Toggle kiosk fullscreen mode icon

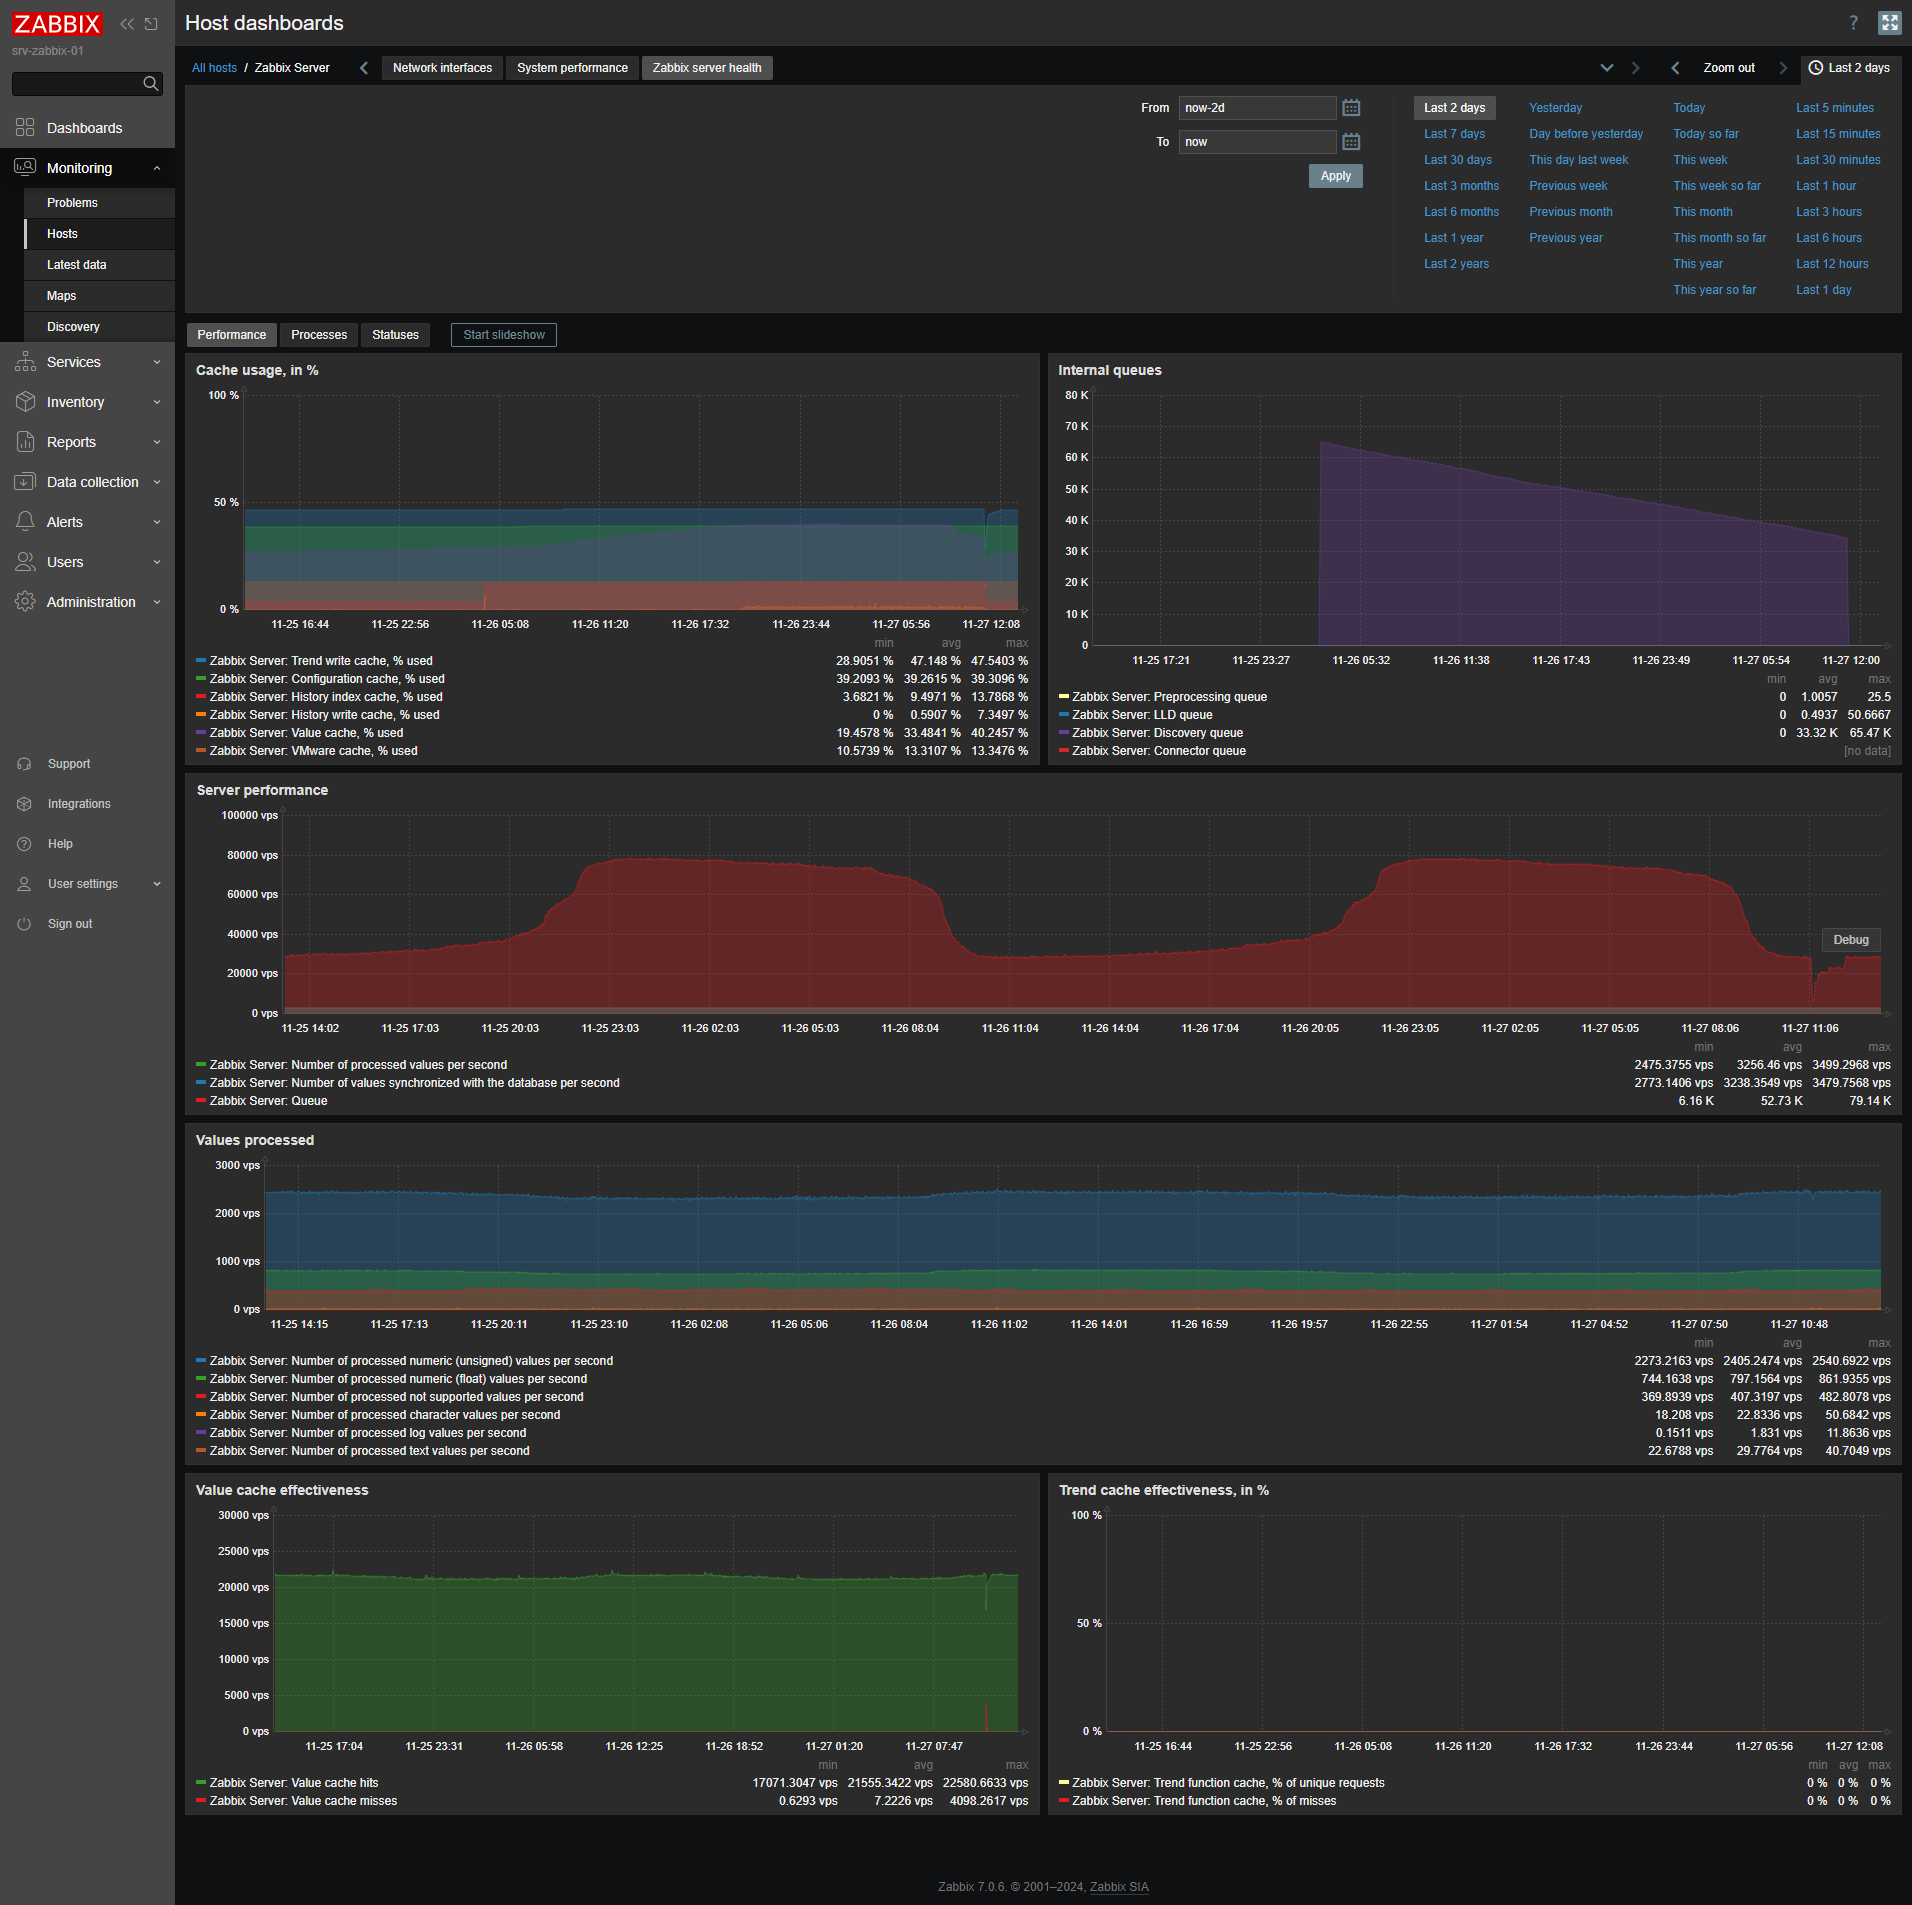[x=1889, y=23]
